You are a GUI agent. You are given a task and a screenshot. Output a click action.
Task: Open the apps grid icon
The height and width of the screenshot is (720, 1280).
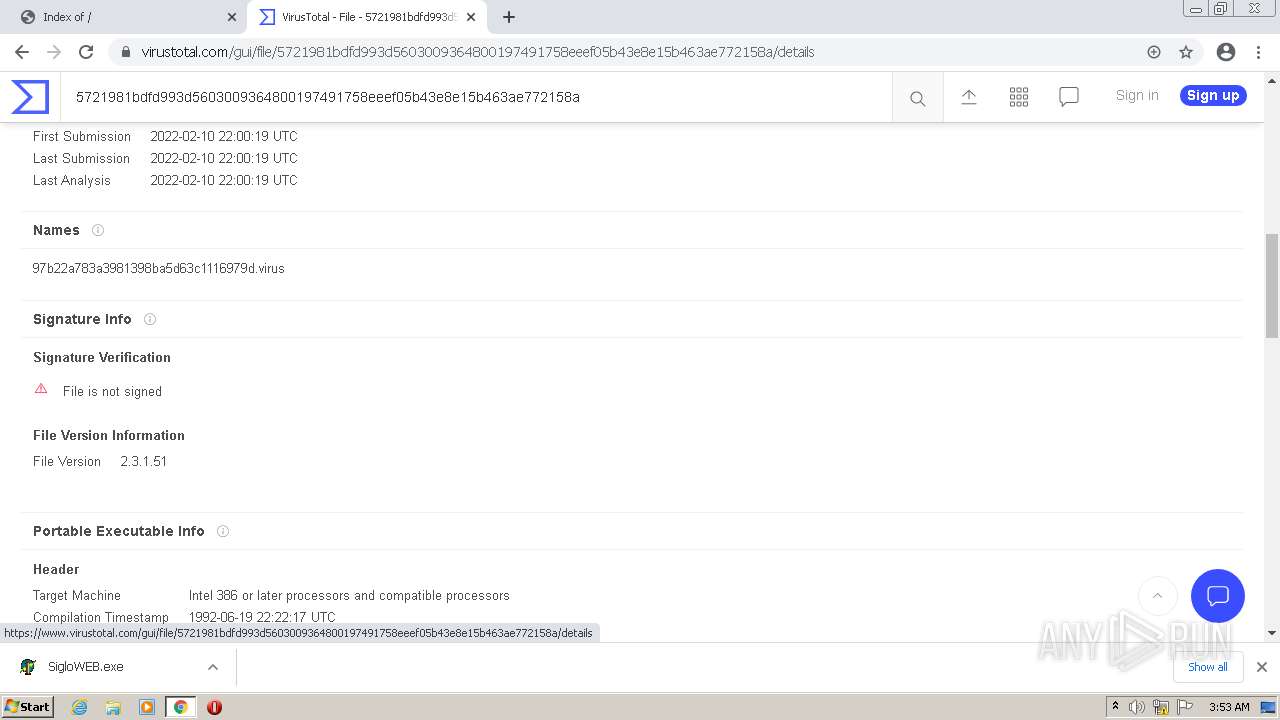point(1019,97)
